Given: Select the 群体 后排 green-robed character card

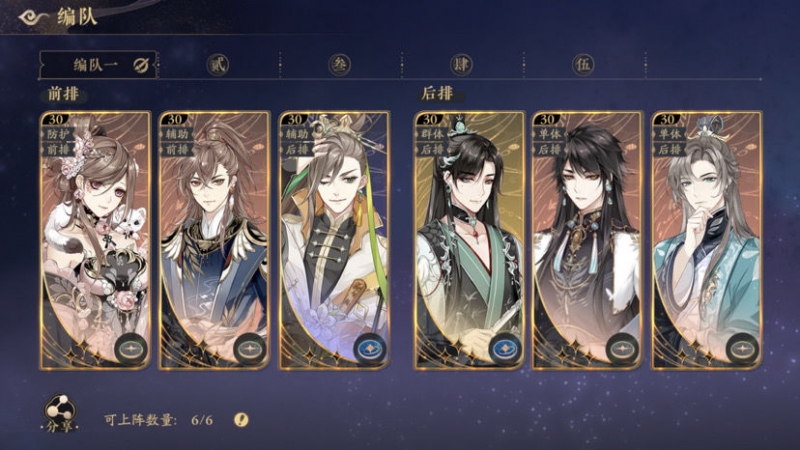Looking at the screenshot, I should pos(469,240).
